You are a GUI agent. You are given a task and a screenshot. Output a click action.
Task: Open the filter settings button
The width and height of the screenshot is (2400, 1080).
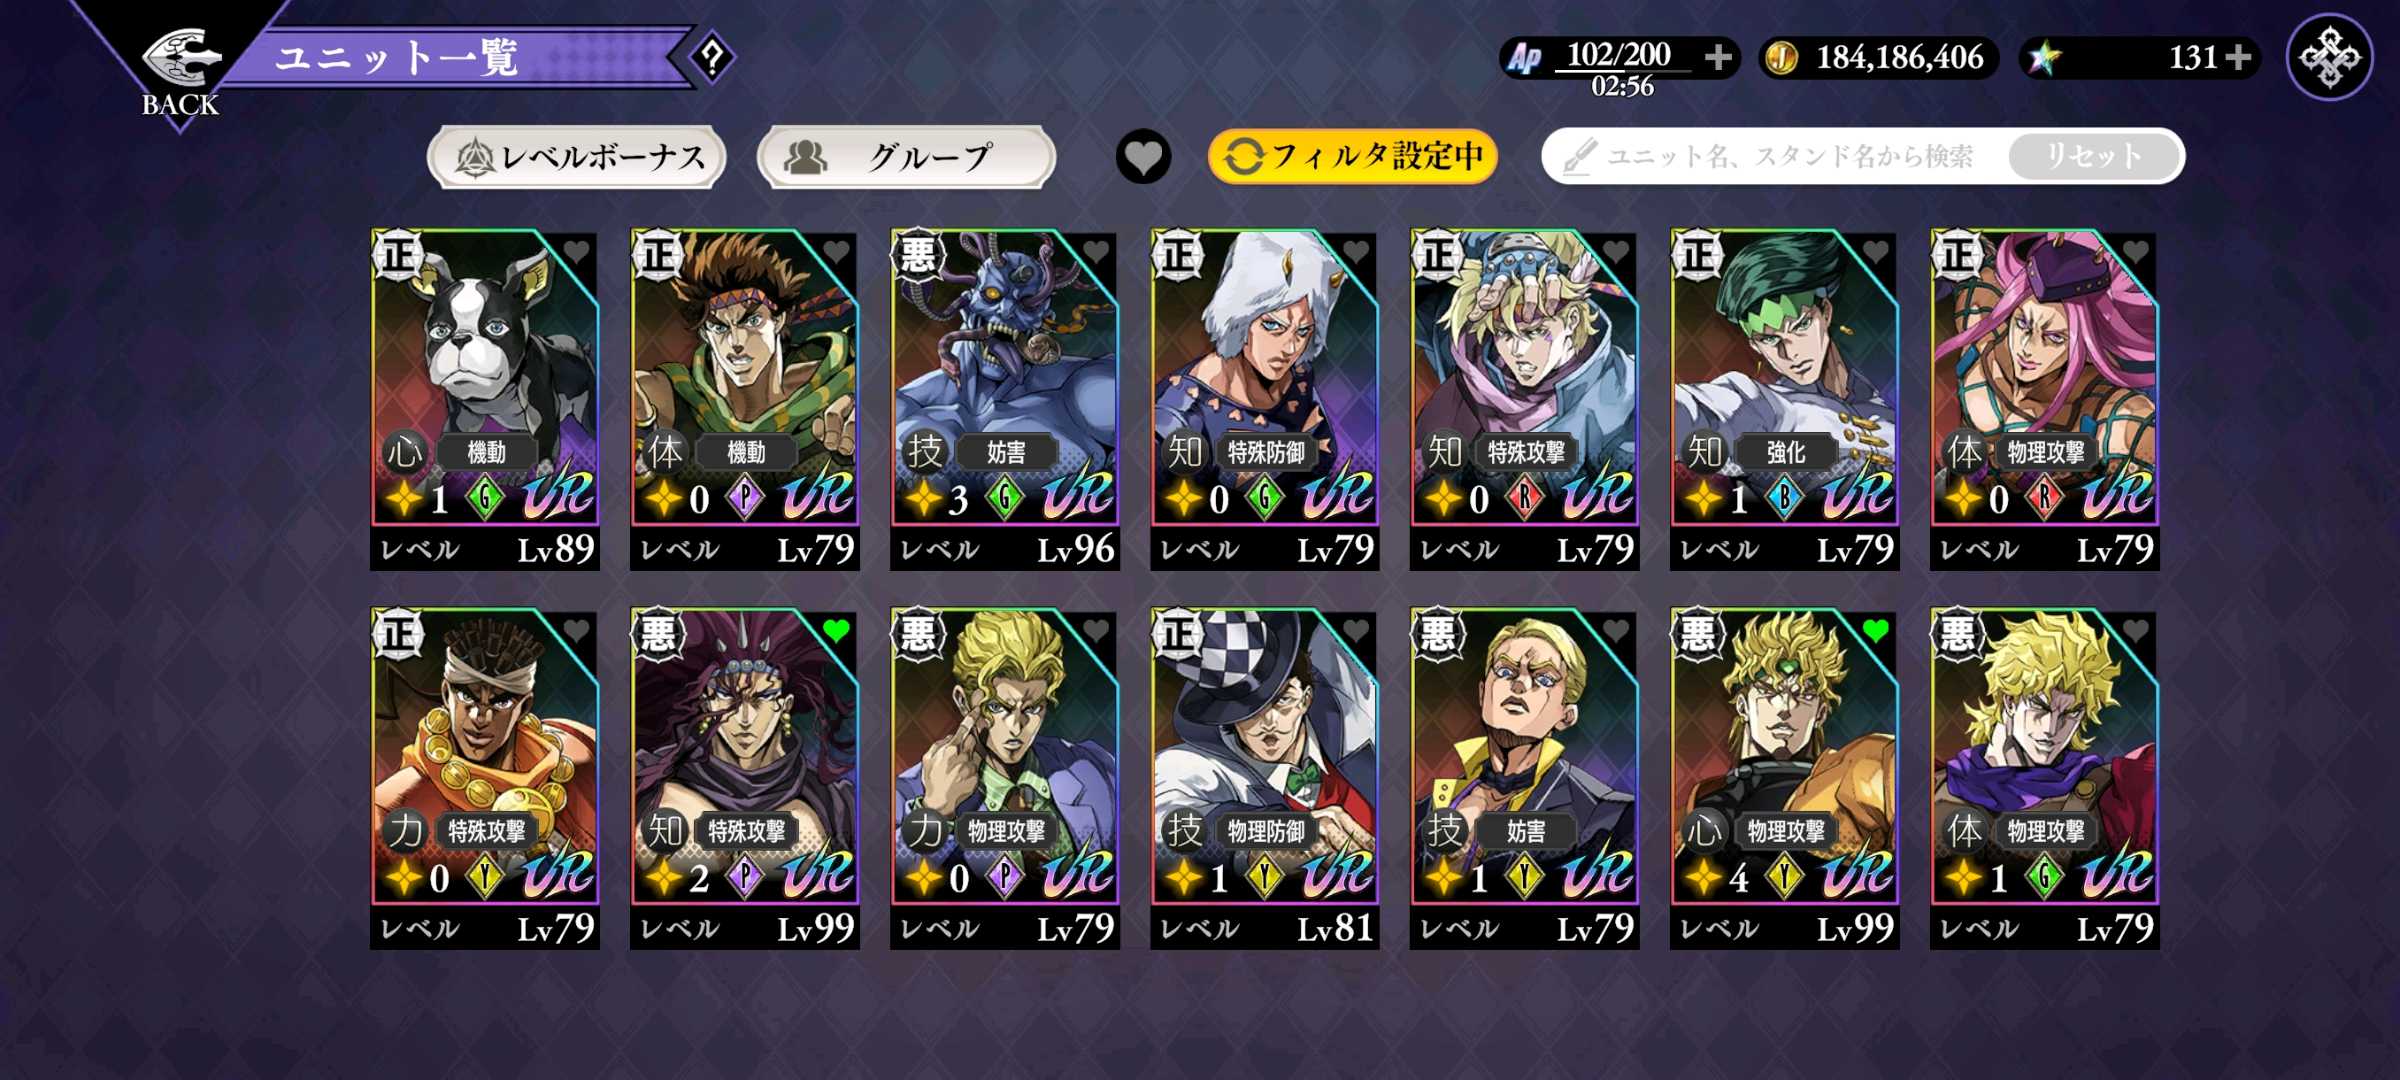point(1353,156)
